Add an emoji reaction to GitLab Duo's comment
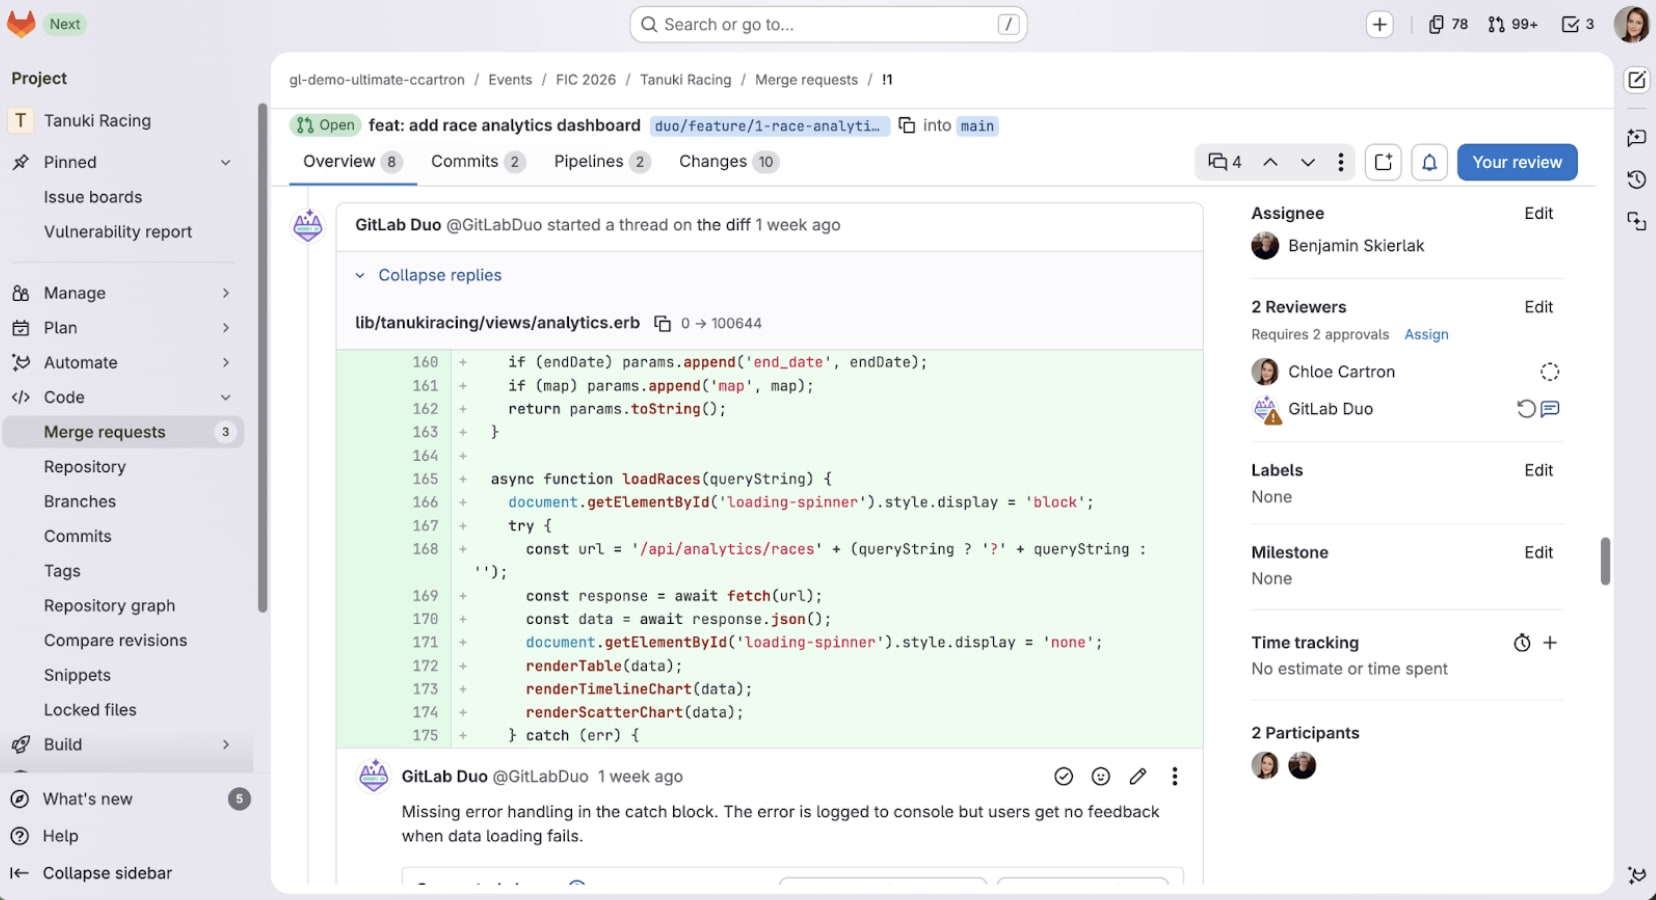Viewport: 1656px width, 900px height. pyautogui.click(x=1100, y=776)
